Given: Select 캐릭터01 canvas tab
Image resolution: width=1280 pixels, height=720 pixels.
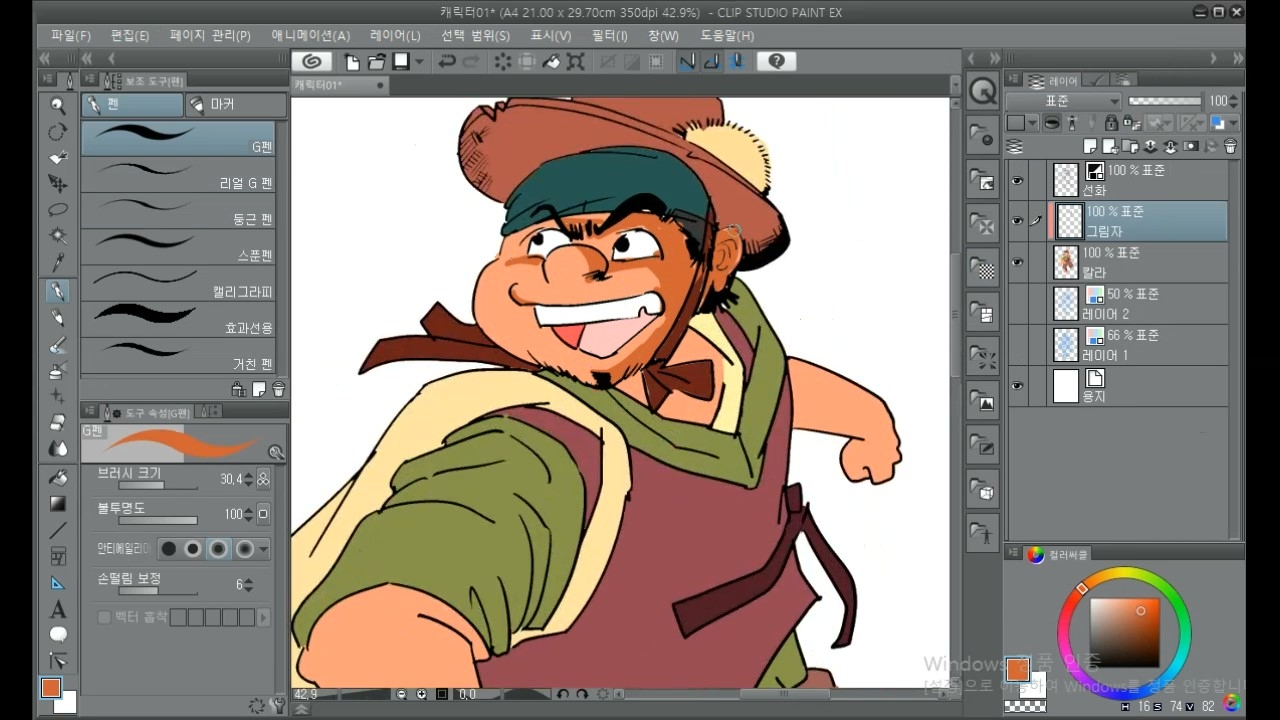Looking at the screenshot, I should [339, 85].
